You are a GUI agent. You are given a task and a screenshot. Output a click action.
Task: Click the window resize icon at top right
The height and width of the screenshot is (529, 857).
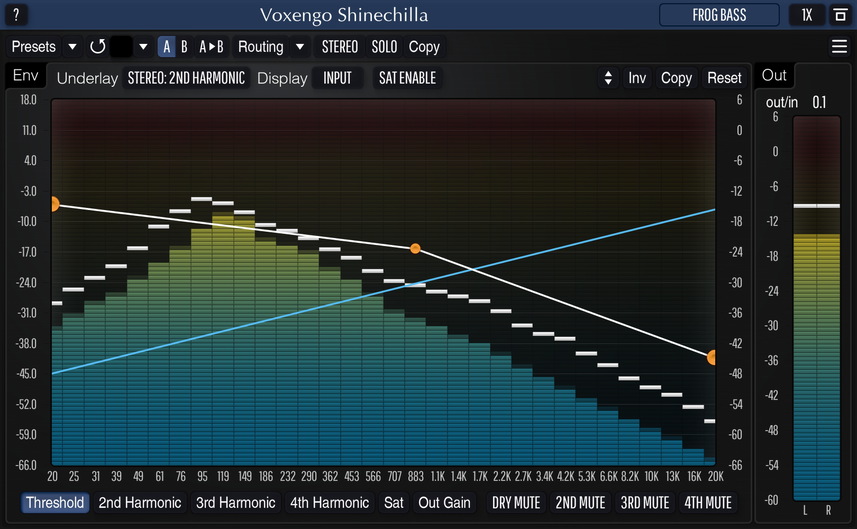coord(839,15)
